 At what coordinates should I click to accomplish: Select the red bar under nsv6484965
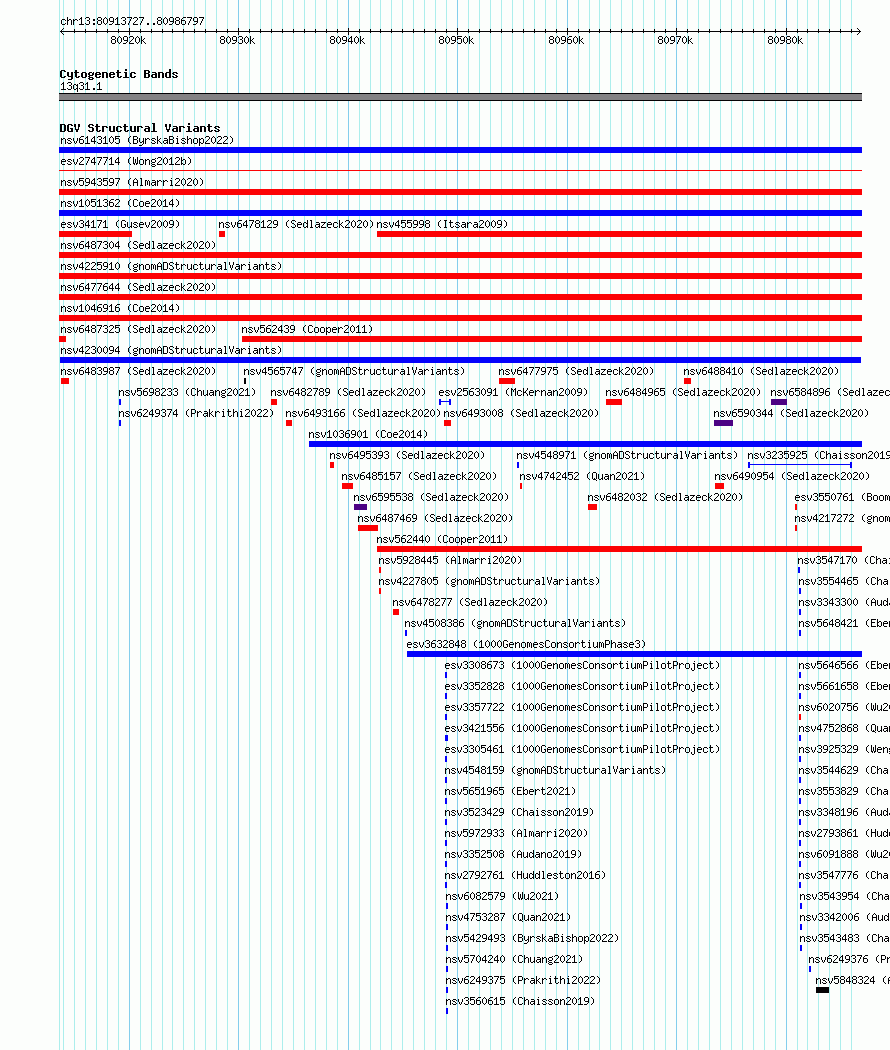tap(614, 402)
